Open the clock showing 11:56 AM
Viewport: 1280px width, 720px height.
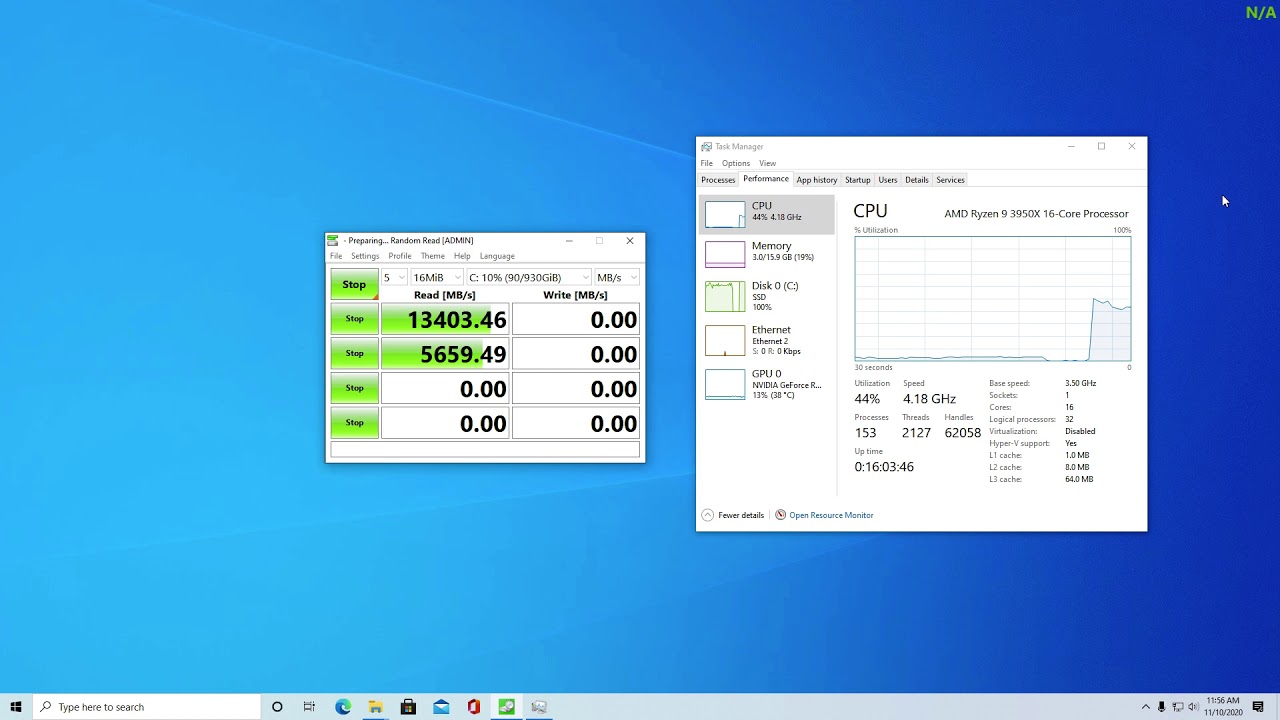[x=1223, y=707]
